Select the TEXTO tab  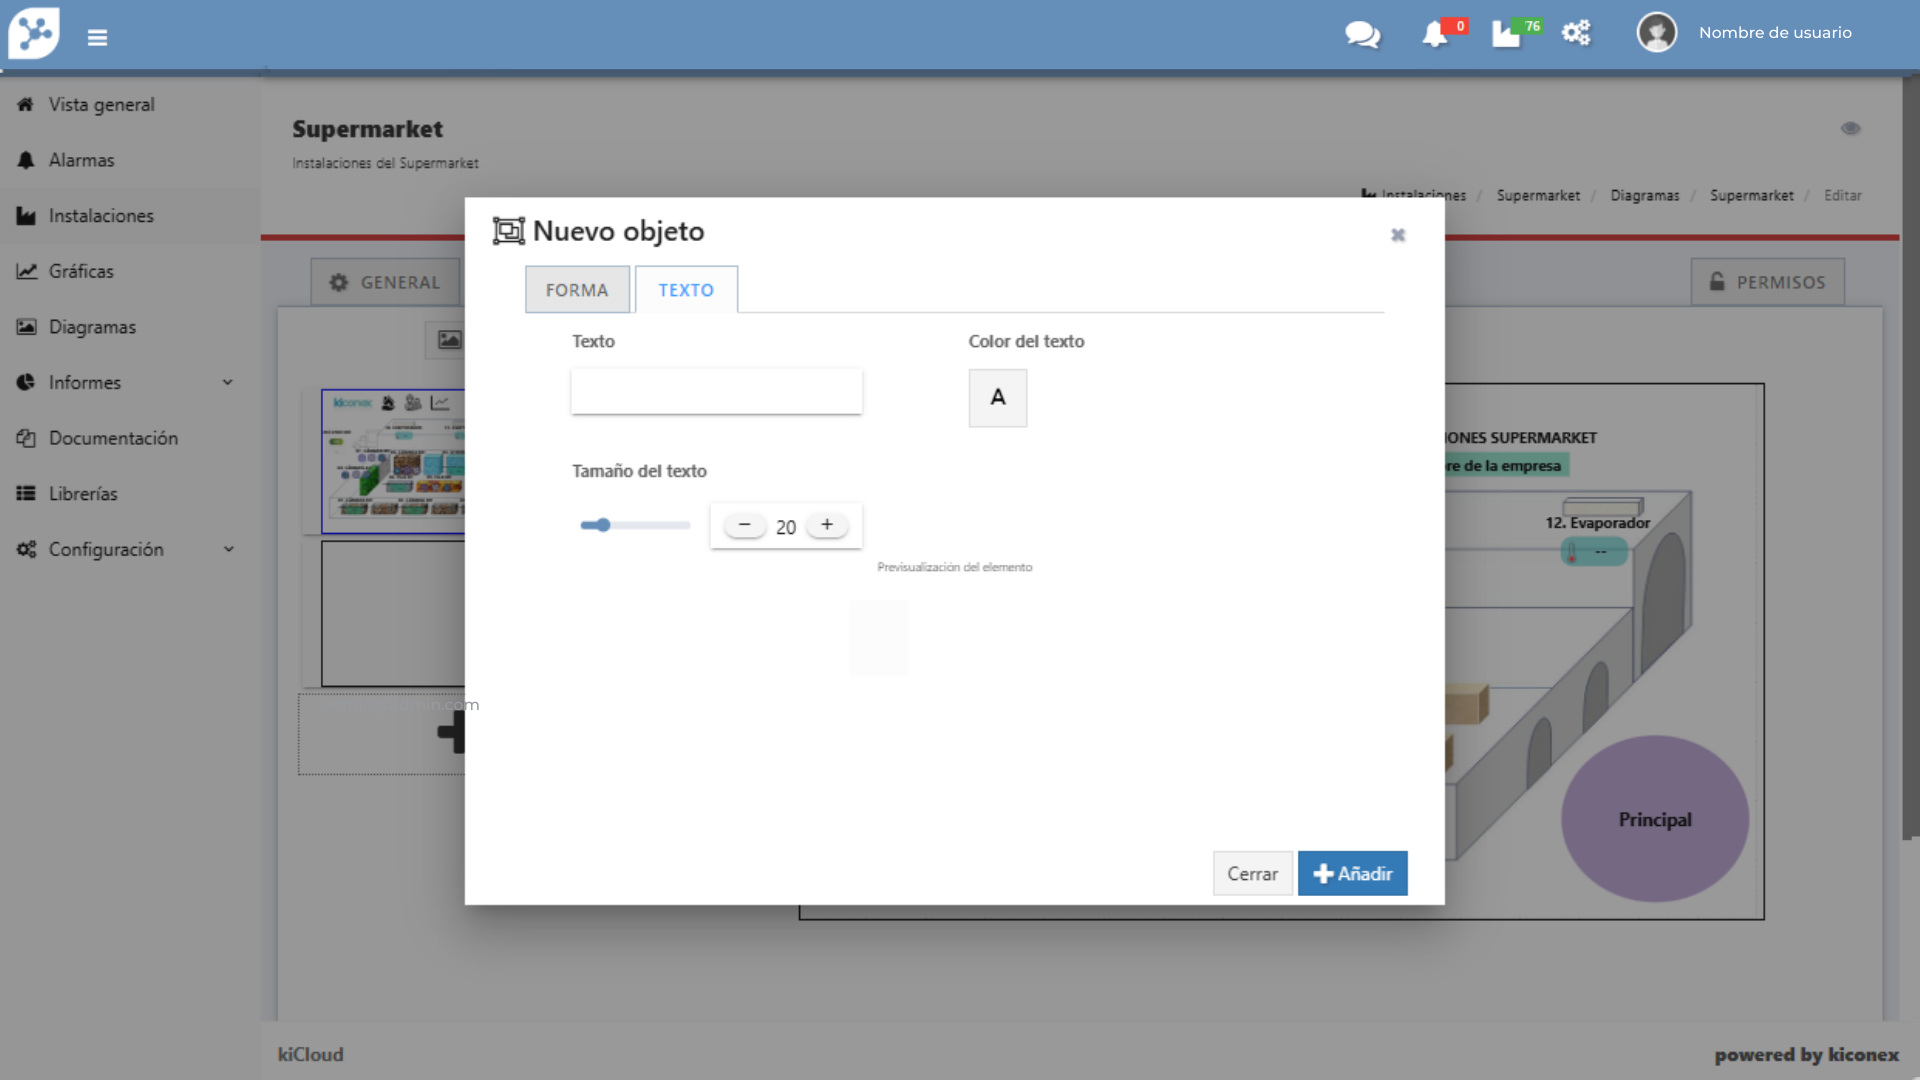click(x=686, y=290)
